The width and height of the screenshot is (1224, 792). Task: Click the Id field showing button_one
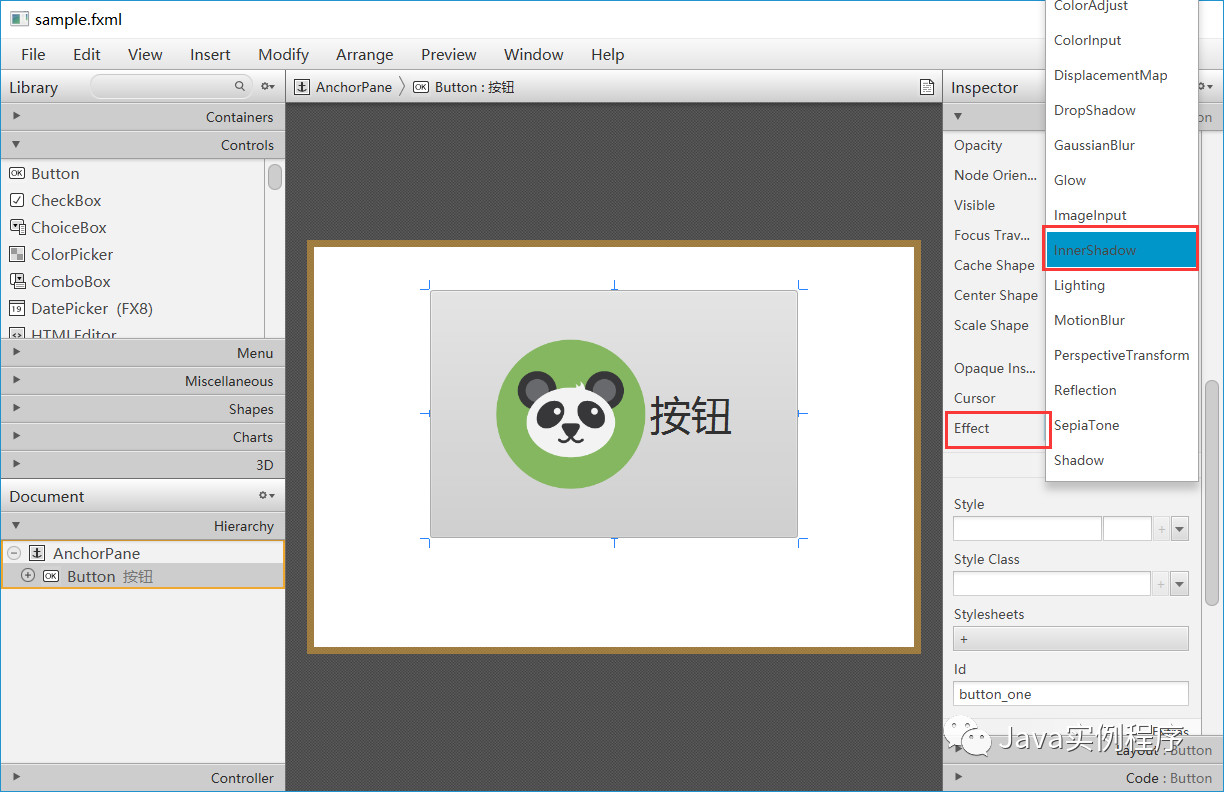1070,693
